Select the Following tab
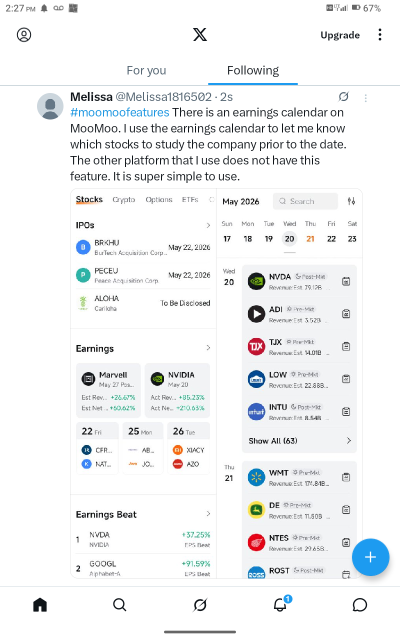The width and height of the screenshot is (400, 640). point(253,71)
